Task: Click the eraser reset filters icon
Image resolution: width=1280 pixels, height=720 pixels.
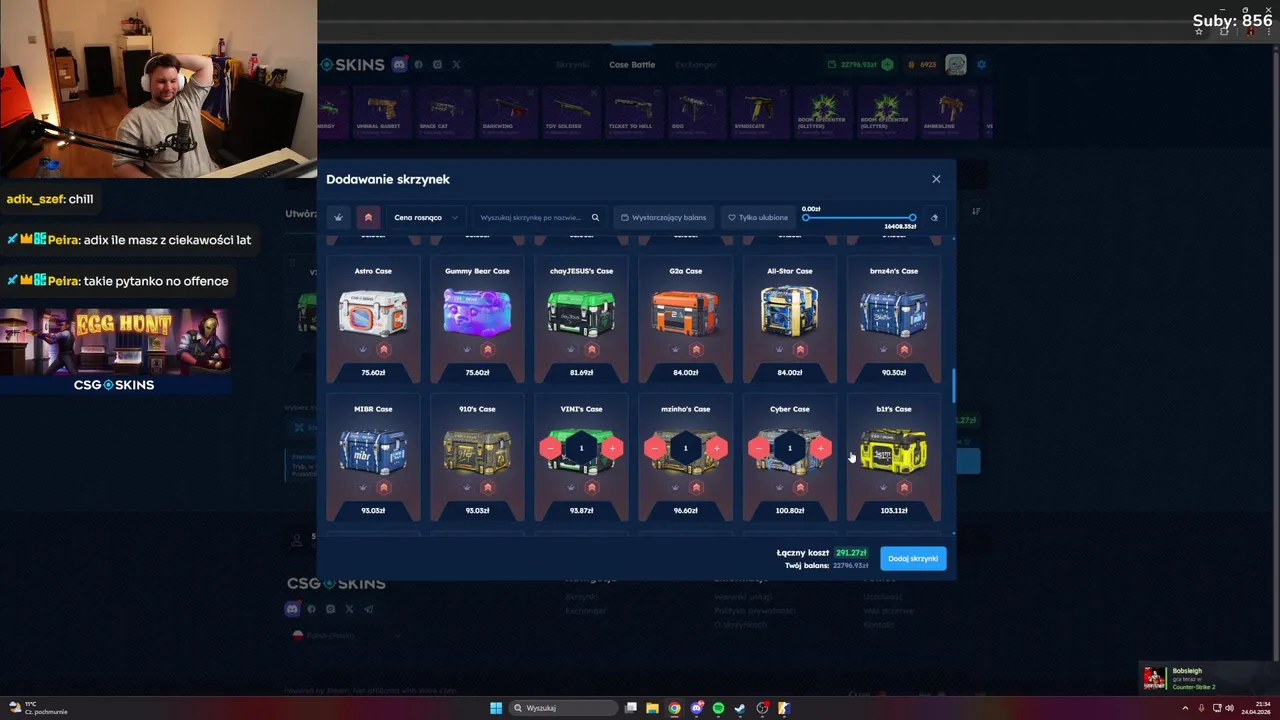Action: tap(934, 217)
